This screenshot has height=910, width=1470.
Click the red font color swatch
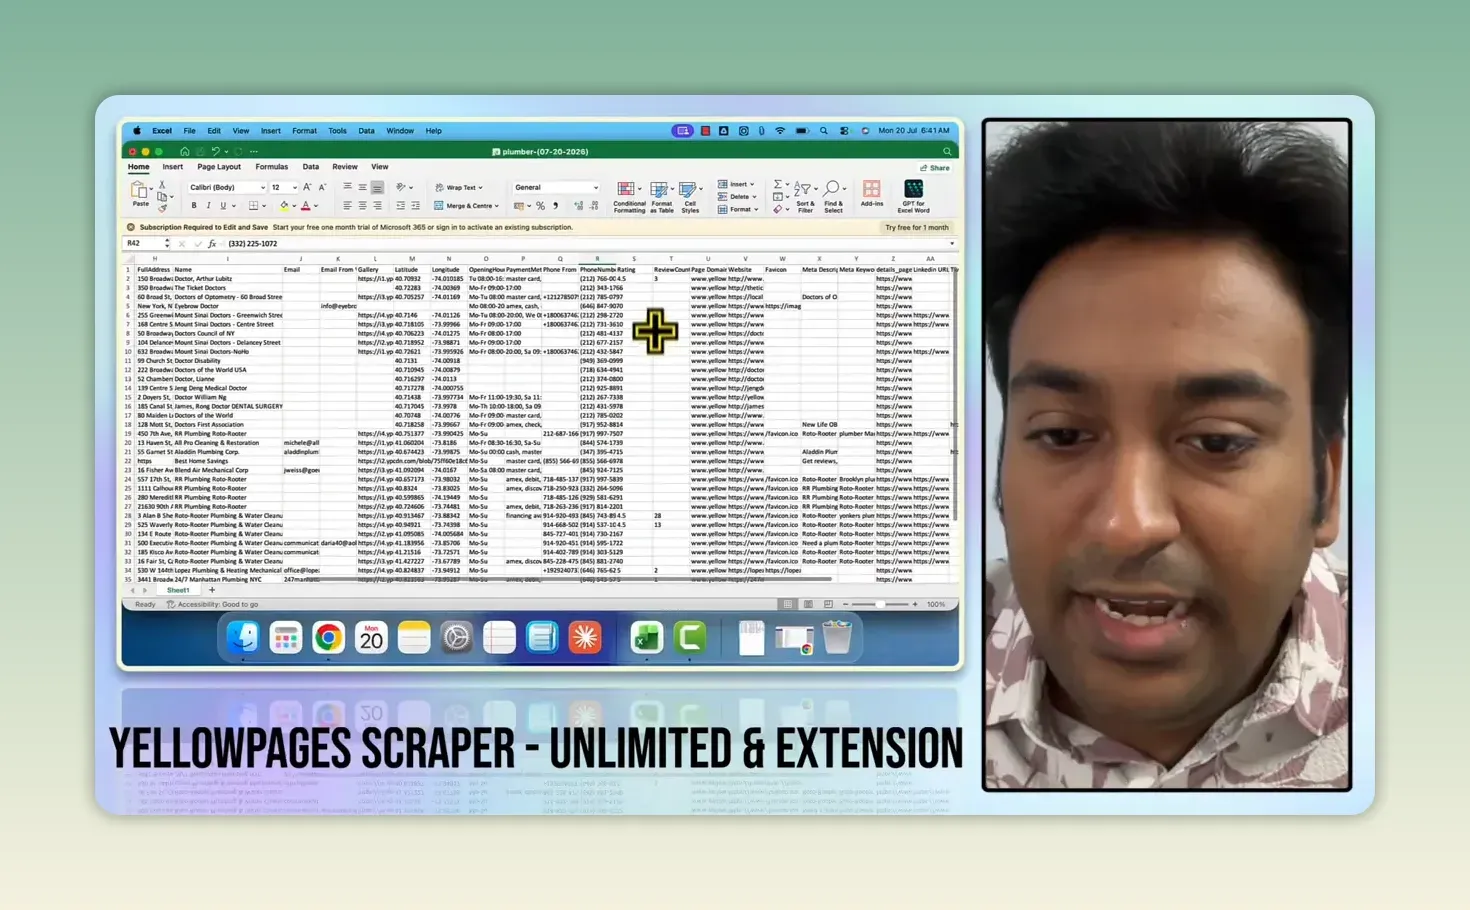306,206
